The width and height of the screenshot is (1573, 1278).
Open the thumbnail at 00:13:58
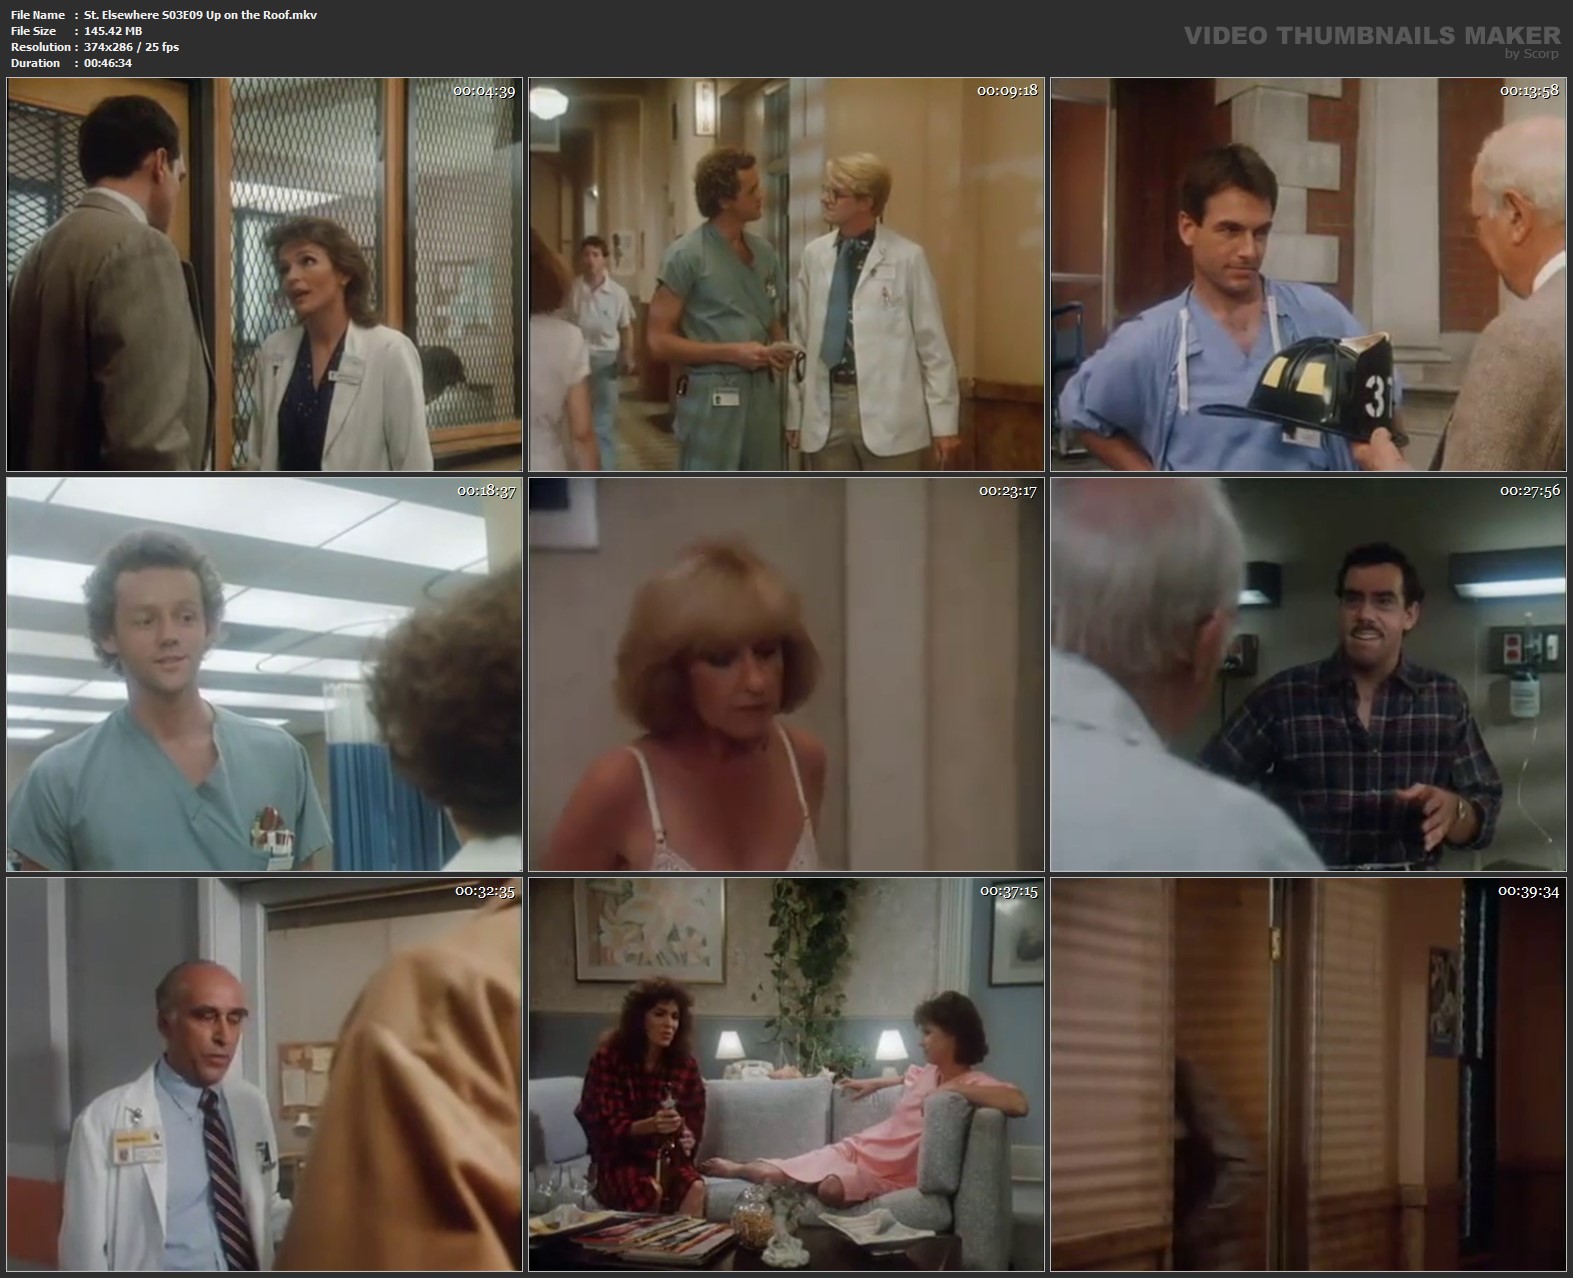click(x=1308, y=275)
